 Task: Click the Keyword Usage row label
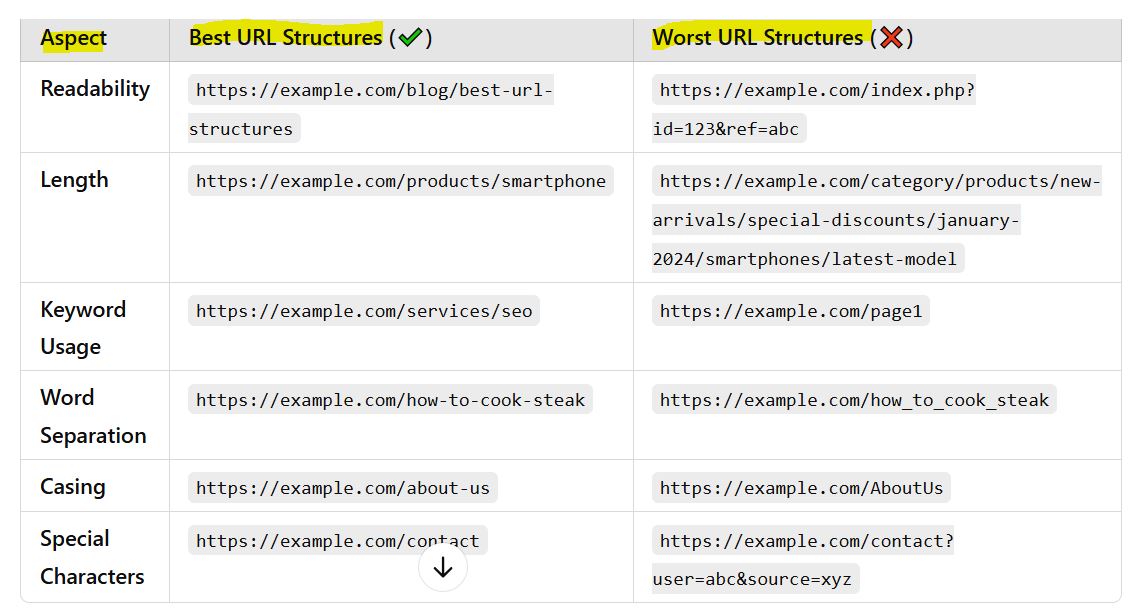[x=83, y=327]
